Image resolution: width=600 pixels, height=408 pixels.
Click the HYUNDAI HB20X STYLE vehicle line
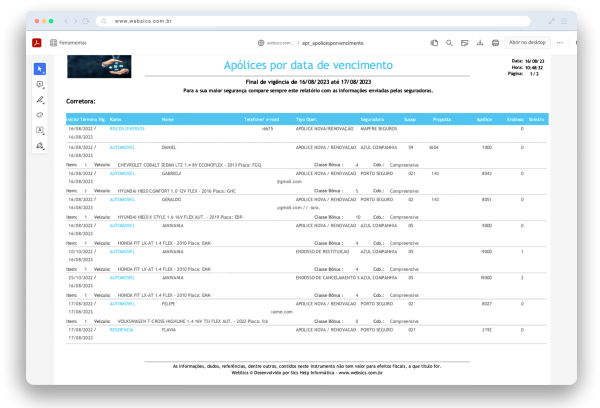(181, 217)
